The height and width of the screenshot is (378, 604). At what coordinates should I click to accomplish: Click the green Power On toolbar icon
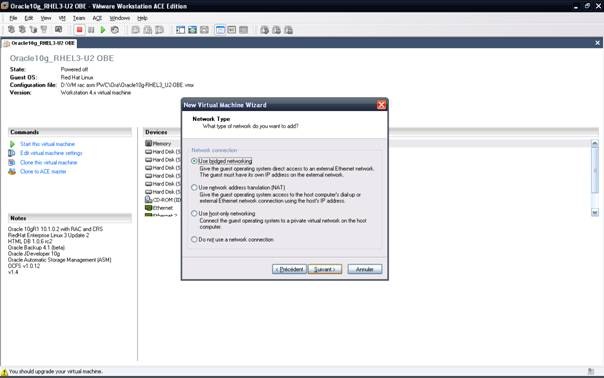coord(103,30)
